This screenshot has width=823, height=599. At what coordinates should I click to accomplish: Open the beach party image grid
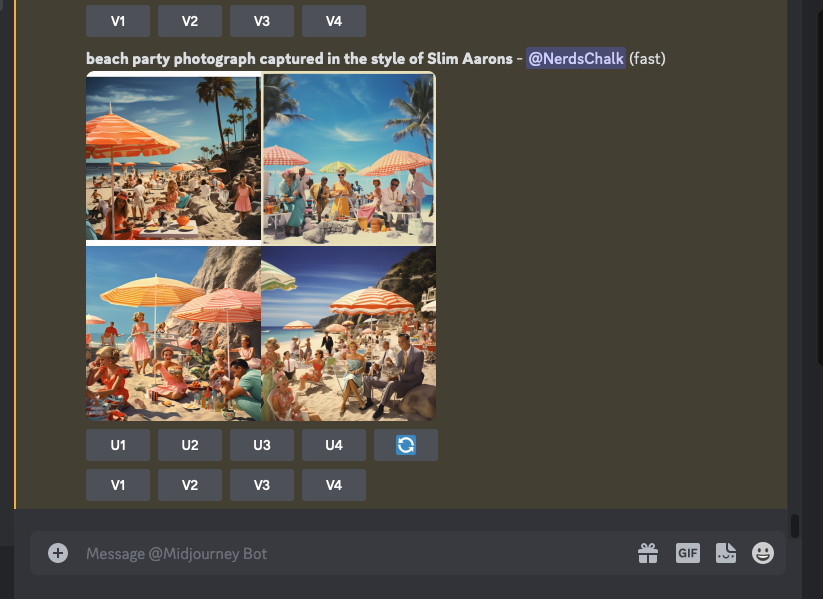click(261, 246)
